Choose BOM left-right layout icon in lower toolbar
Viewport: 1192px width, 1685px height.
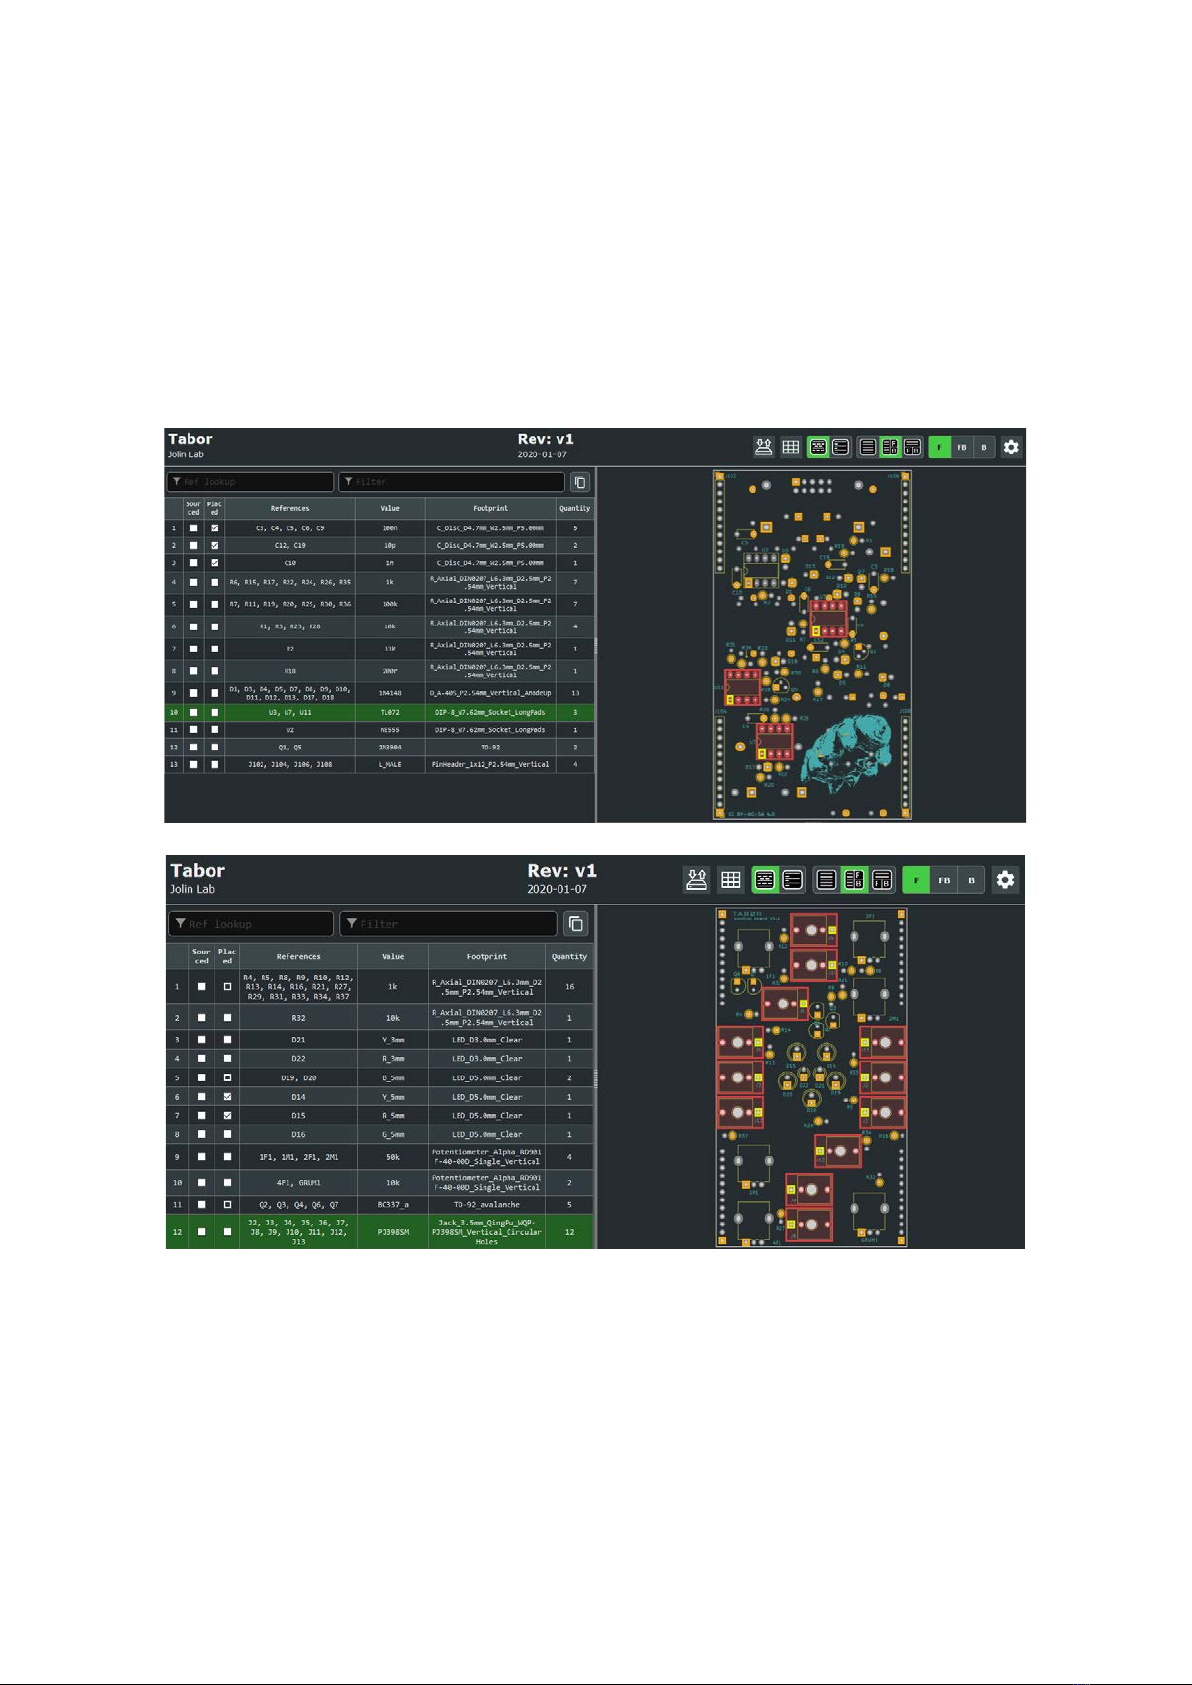pos(854,880)
